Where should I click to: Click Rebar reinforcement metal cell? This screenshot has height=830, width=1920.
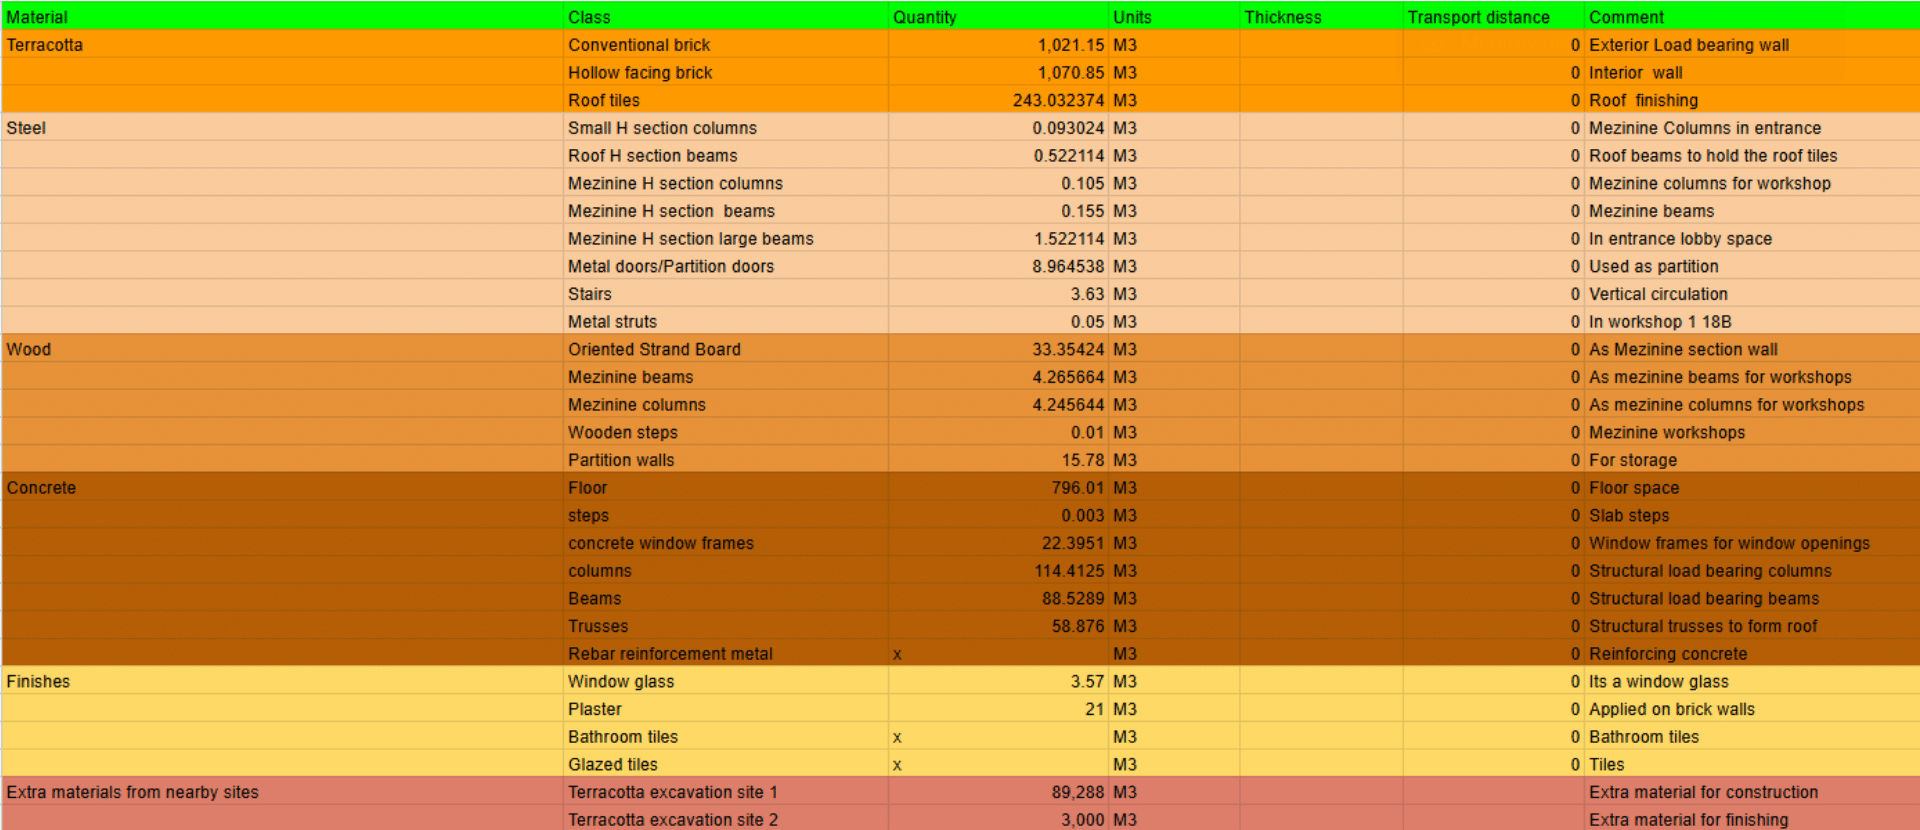pos(726,654)
